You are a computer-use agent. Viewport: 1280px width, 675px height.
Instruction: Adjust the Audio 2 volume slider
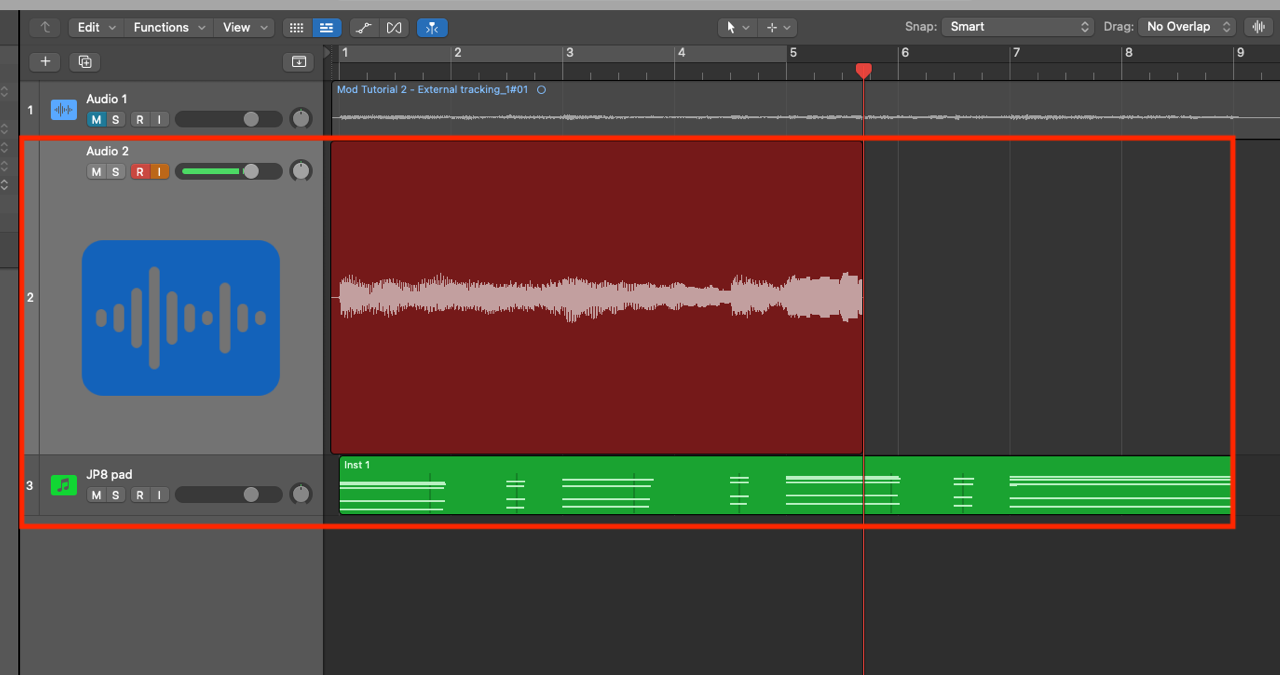(228, 171)
